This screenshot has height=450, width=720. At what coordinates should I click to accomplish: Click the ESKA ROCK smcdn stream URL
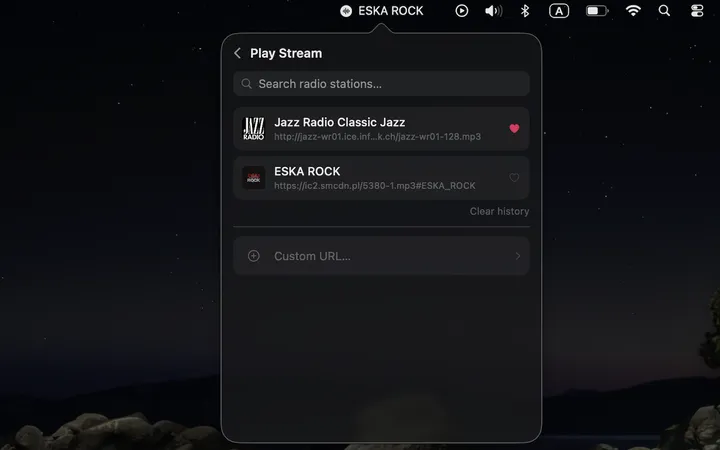(375, 186)
